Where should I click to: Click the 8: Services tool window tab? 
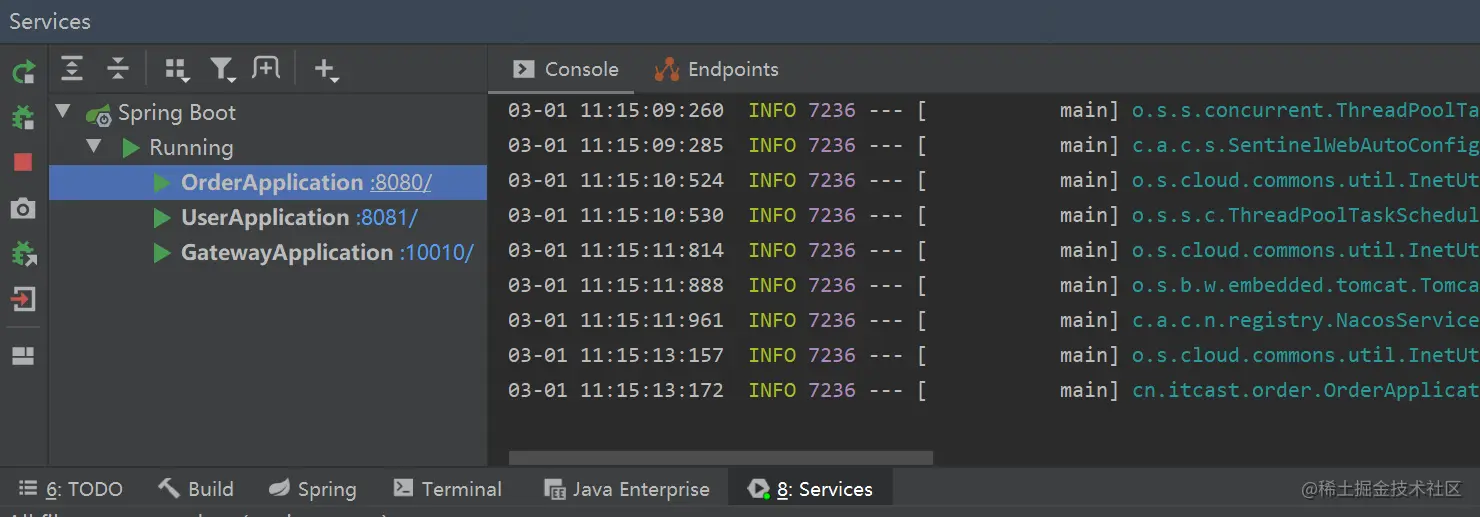[810, 489]
